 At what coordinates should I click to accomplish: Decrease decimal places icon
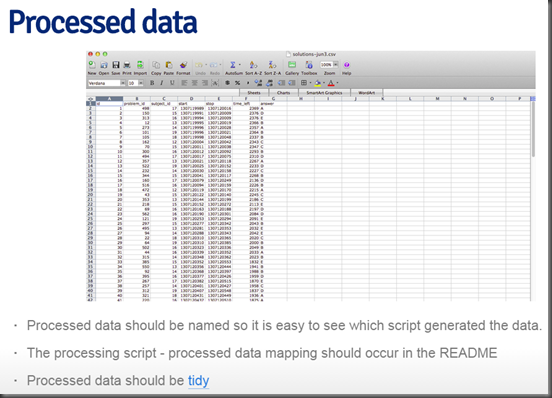[x=270, y=83]
